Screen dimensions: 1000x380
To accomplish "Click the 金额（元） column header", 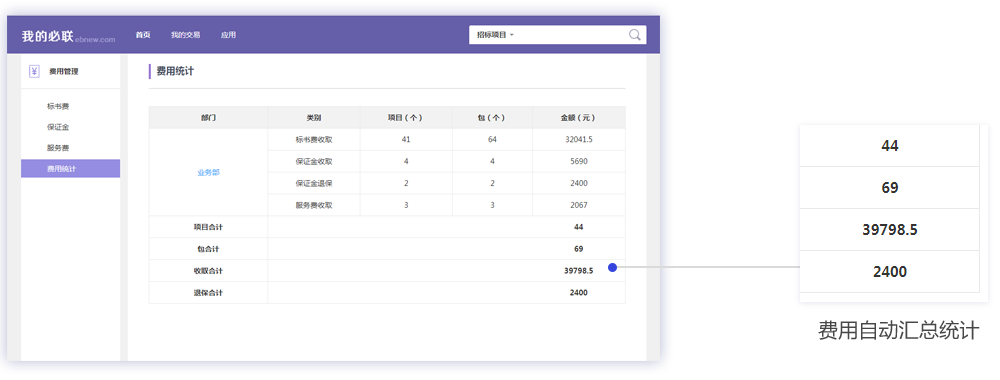I will point(578,118).
